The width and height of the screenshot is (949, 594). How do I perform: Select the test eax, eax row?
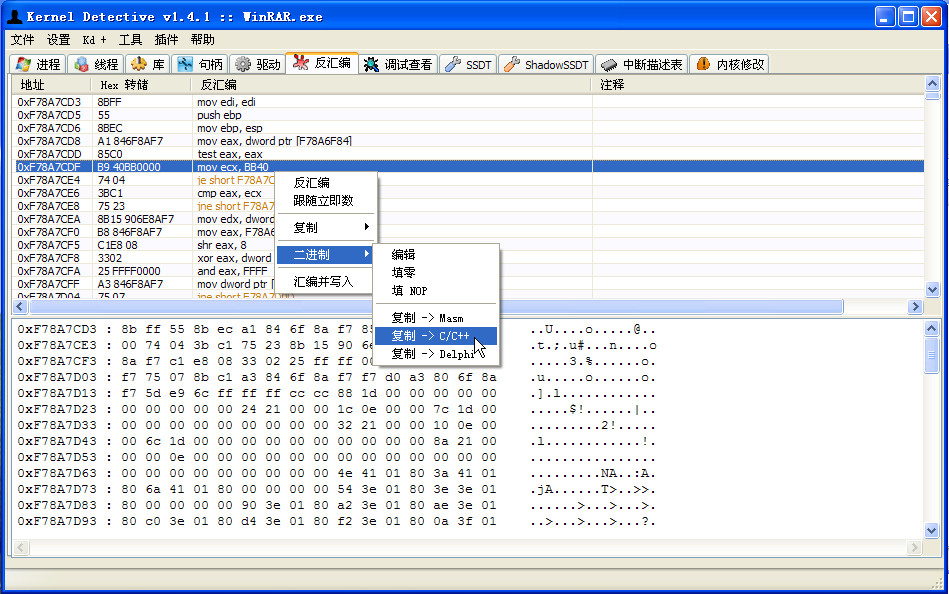(x=468, y=154)
